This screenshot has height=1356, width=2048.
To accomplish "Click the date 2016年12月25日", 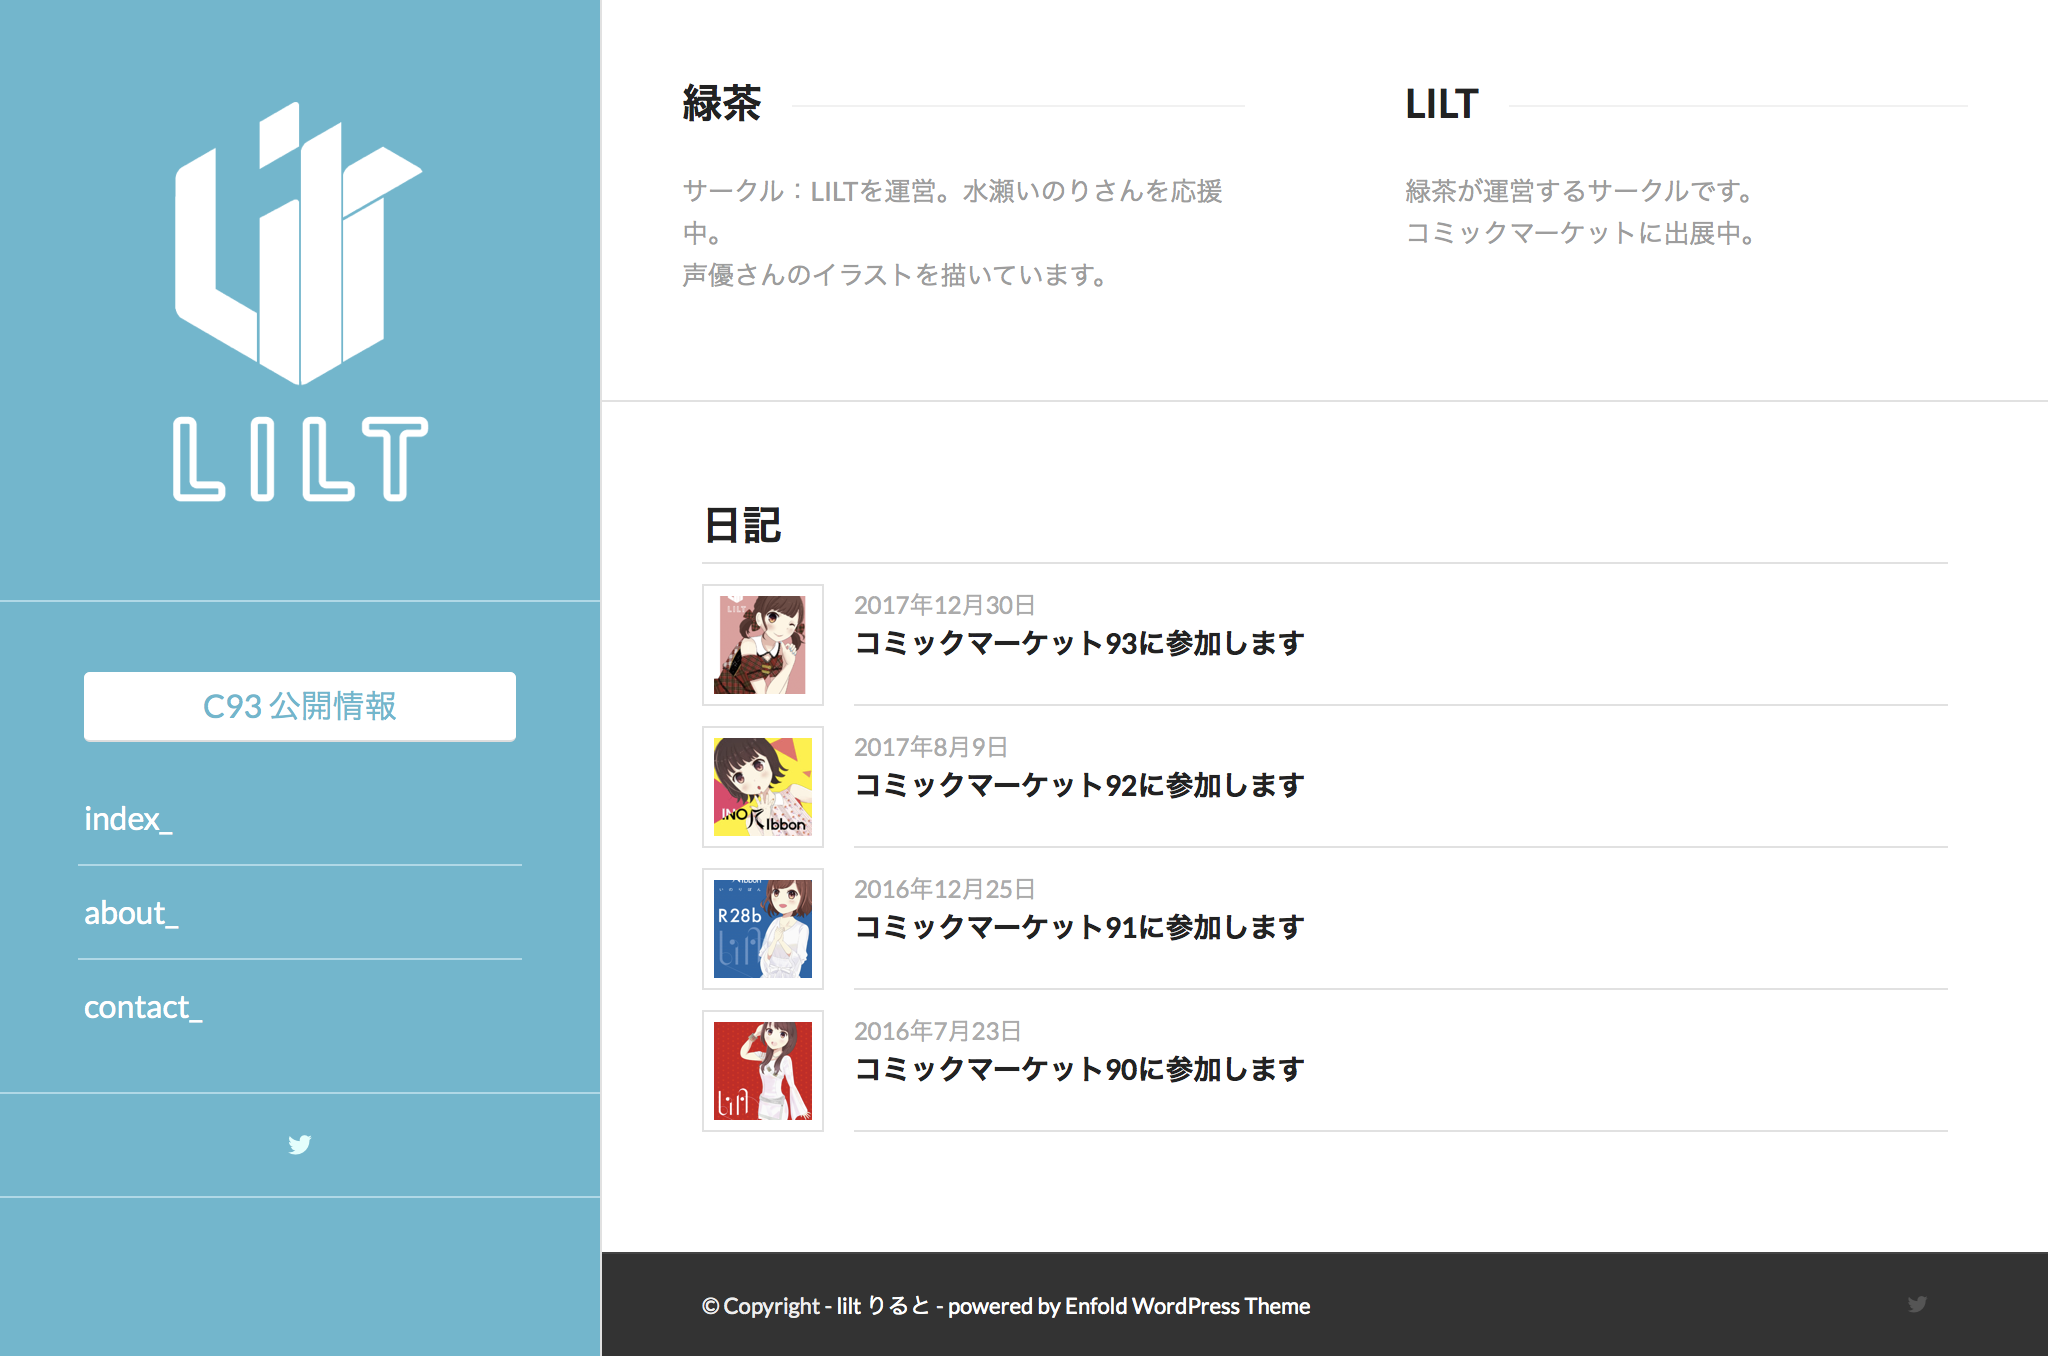I will click(944, 889).
